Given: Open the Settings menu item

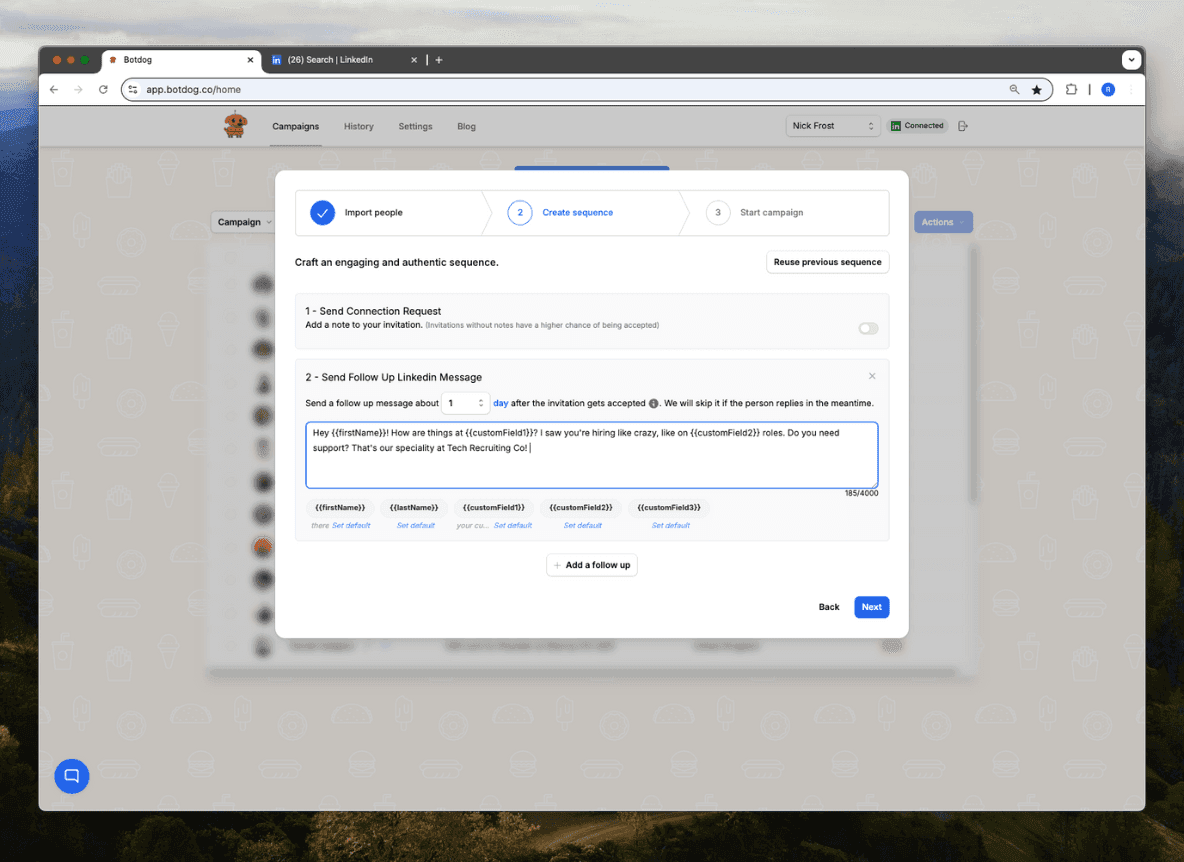Looking at the screenshot, I should pyautogui.click(x=415, y=126).
